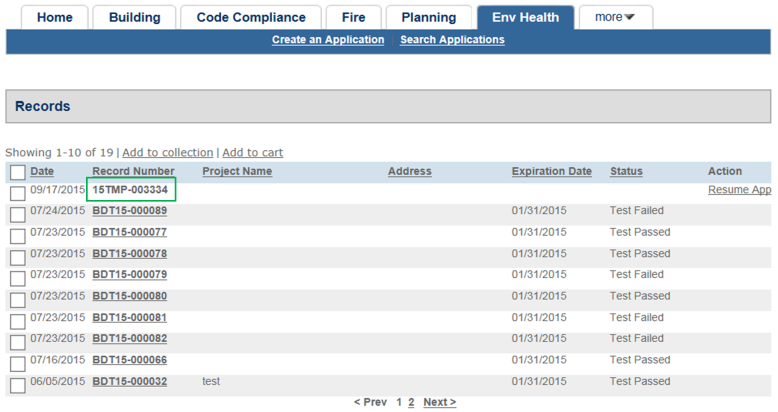Go to the Fire tab
Viewport: 778px width, 412px height.
point(353,17)
